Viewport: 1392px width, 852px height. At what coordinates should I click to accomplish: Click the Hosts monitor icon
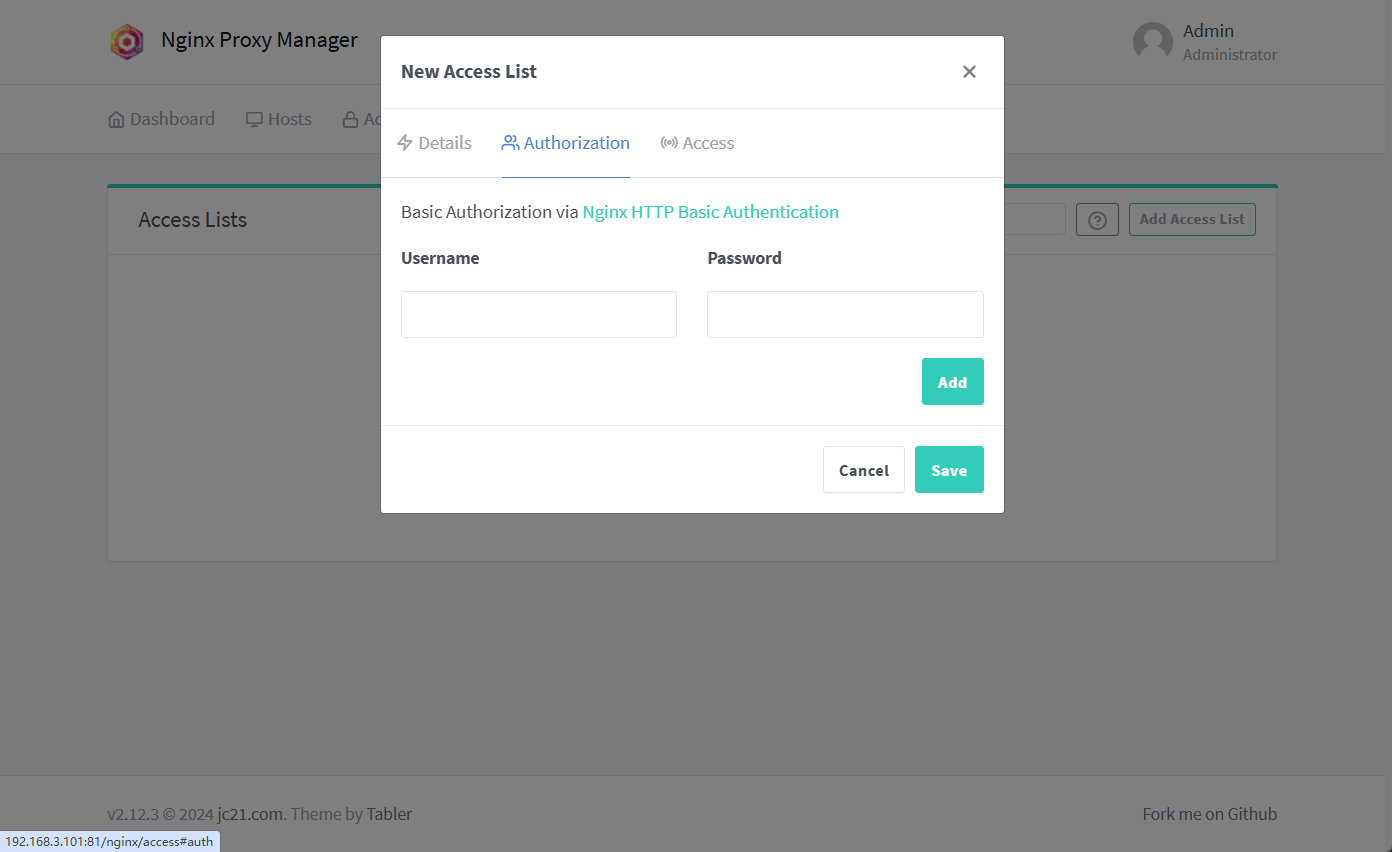click(255, 120)
